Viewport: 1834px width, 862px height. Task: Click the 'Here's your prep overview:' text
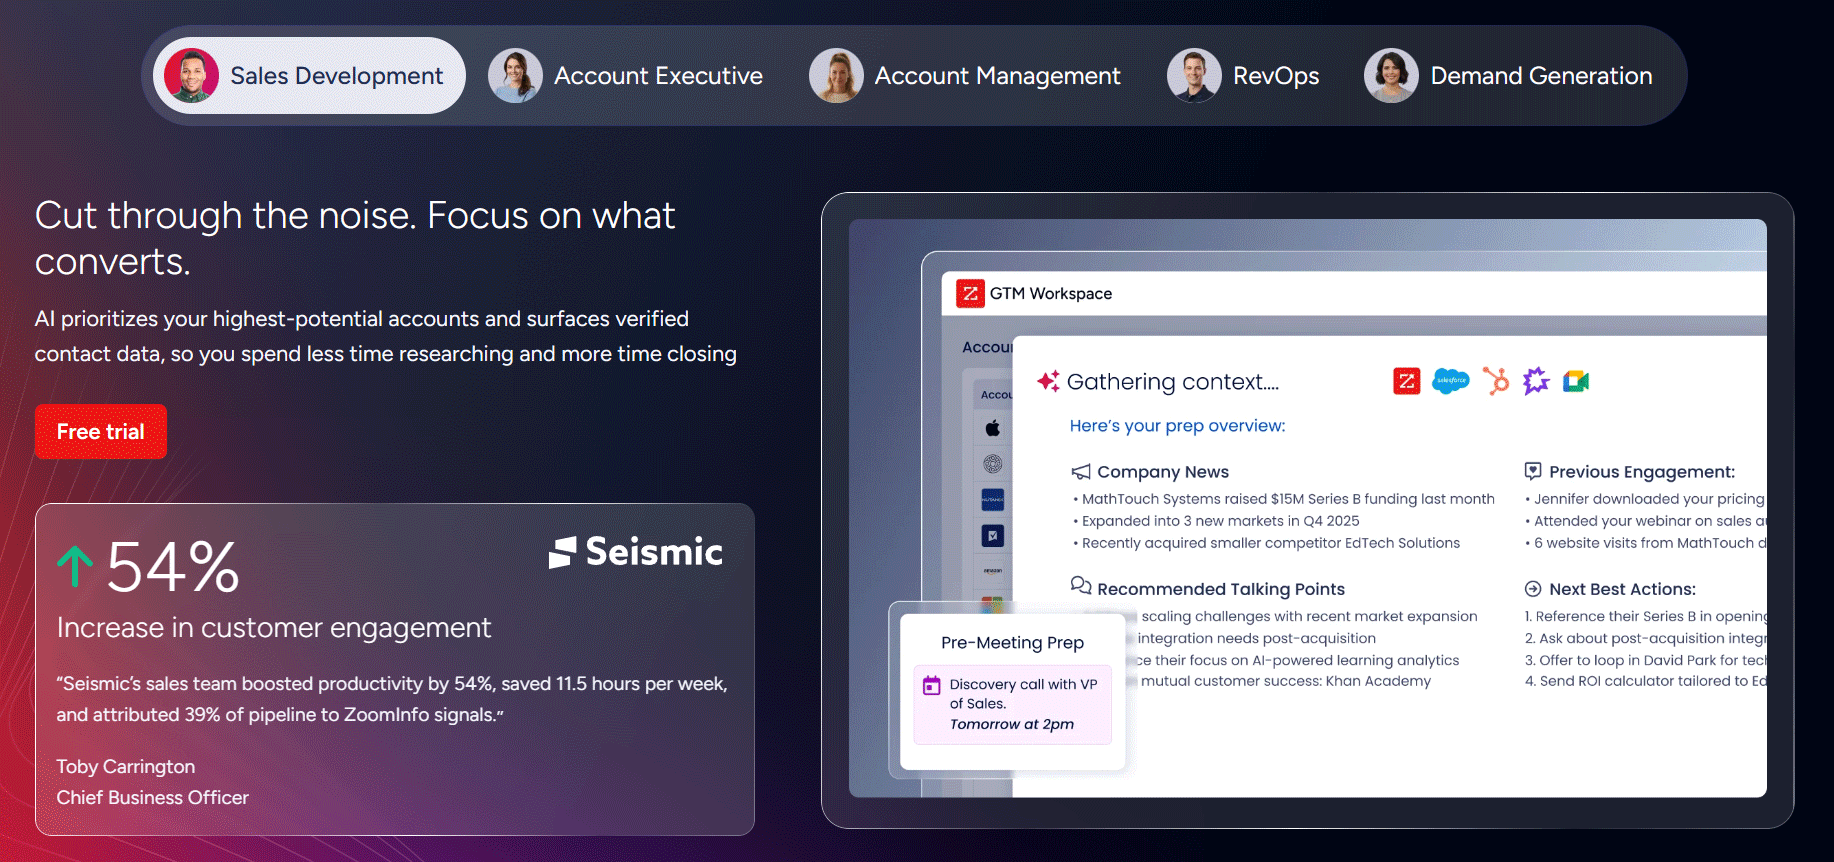coord(1178,426)
